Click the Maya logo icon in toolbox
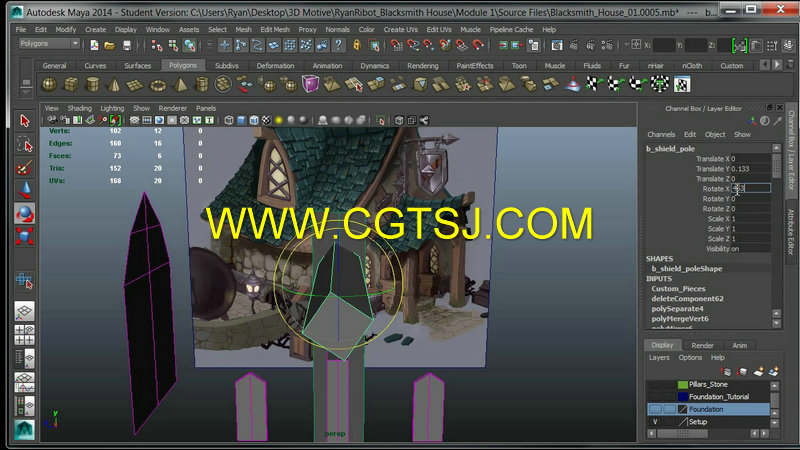This screenshot has height=450, width=800. click(24, 430)
